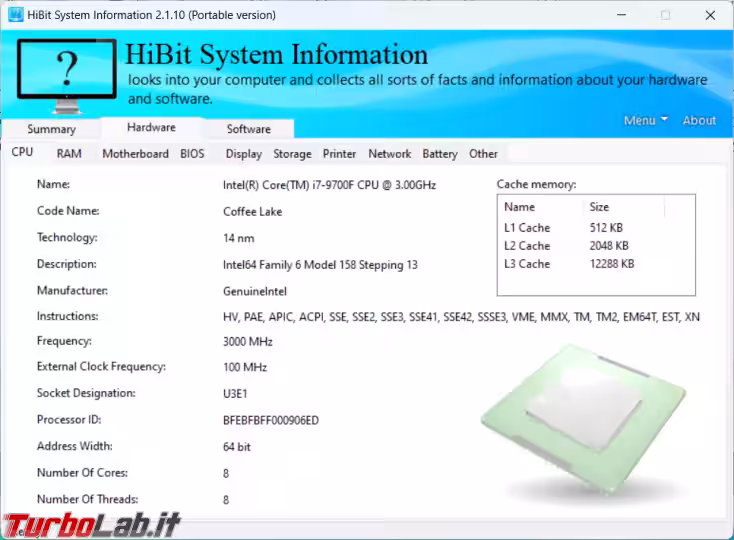This screenshot has height=540, width=734.
Task: Show the Storage sub-tab
Action: 292,154
